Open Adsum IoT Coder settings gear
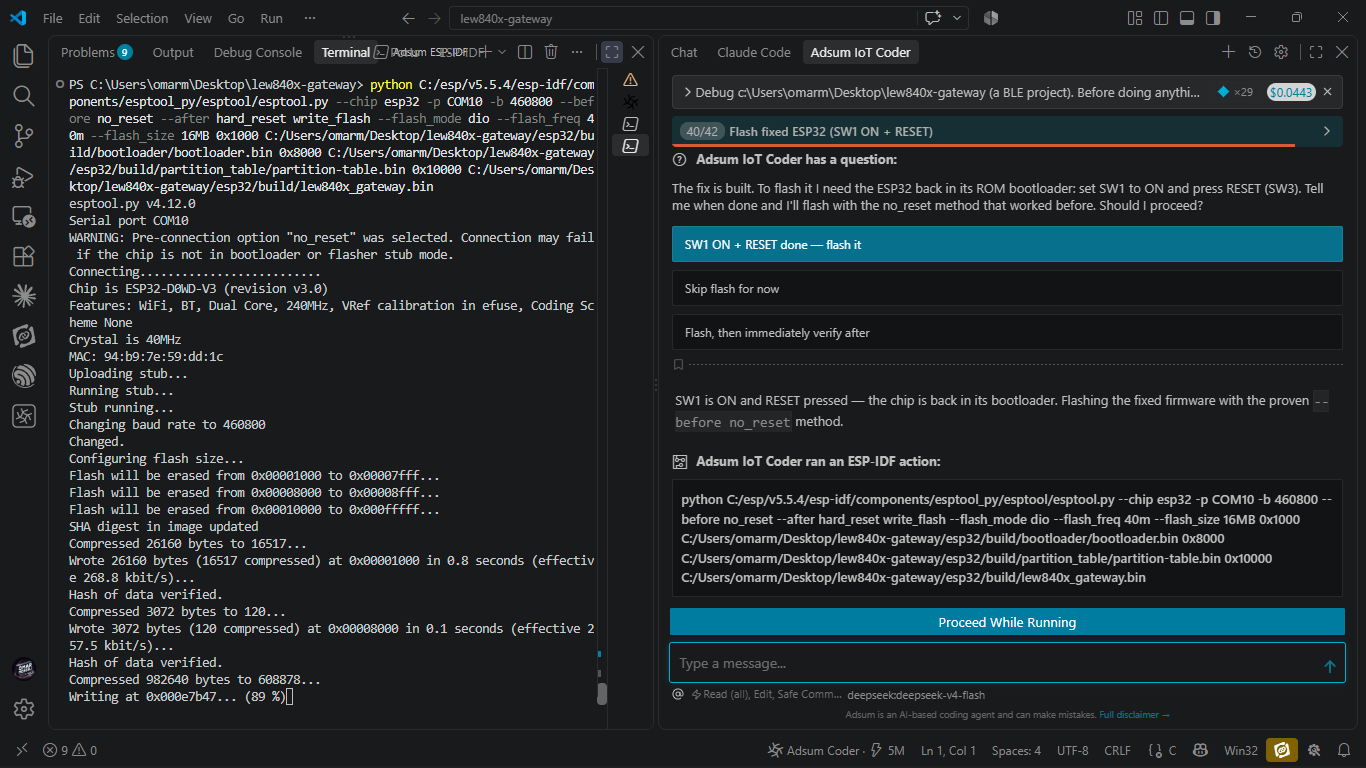The image size is (1366, 768). pyautogui.click(x=1281, y=52)
